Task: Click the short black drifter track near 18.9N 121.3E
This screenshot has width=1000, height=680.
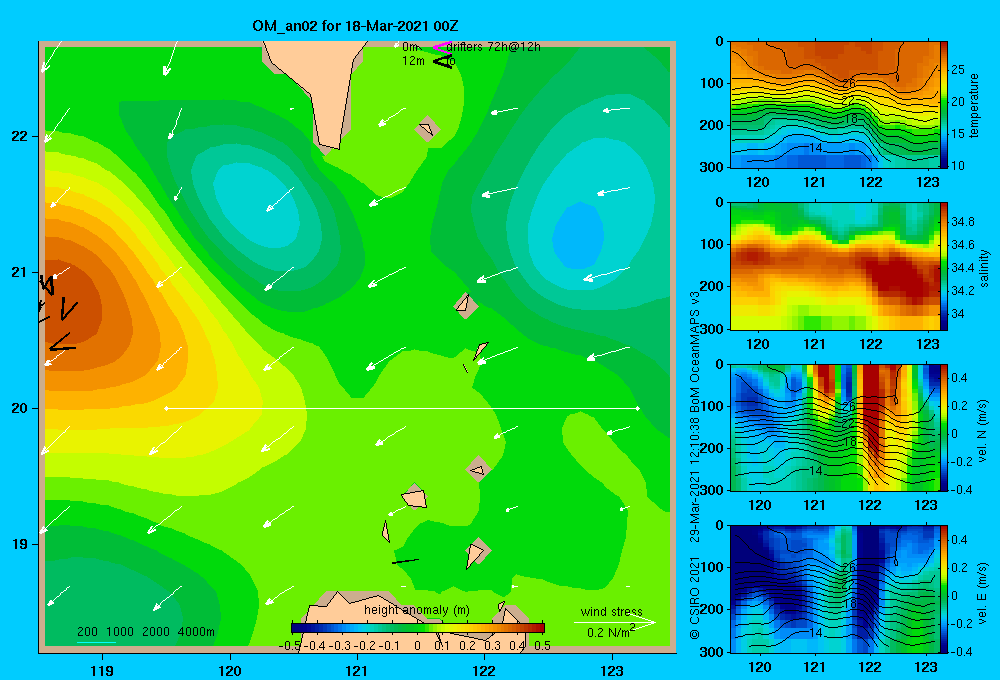Action: (406, 561)
